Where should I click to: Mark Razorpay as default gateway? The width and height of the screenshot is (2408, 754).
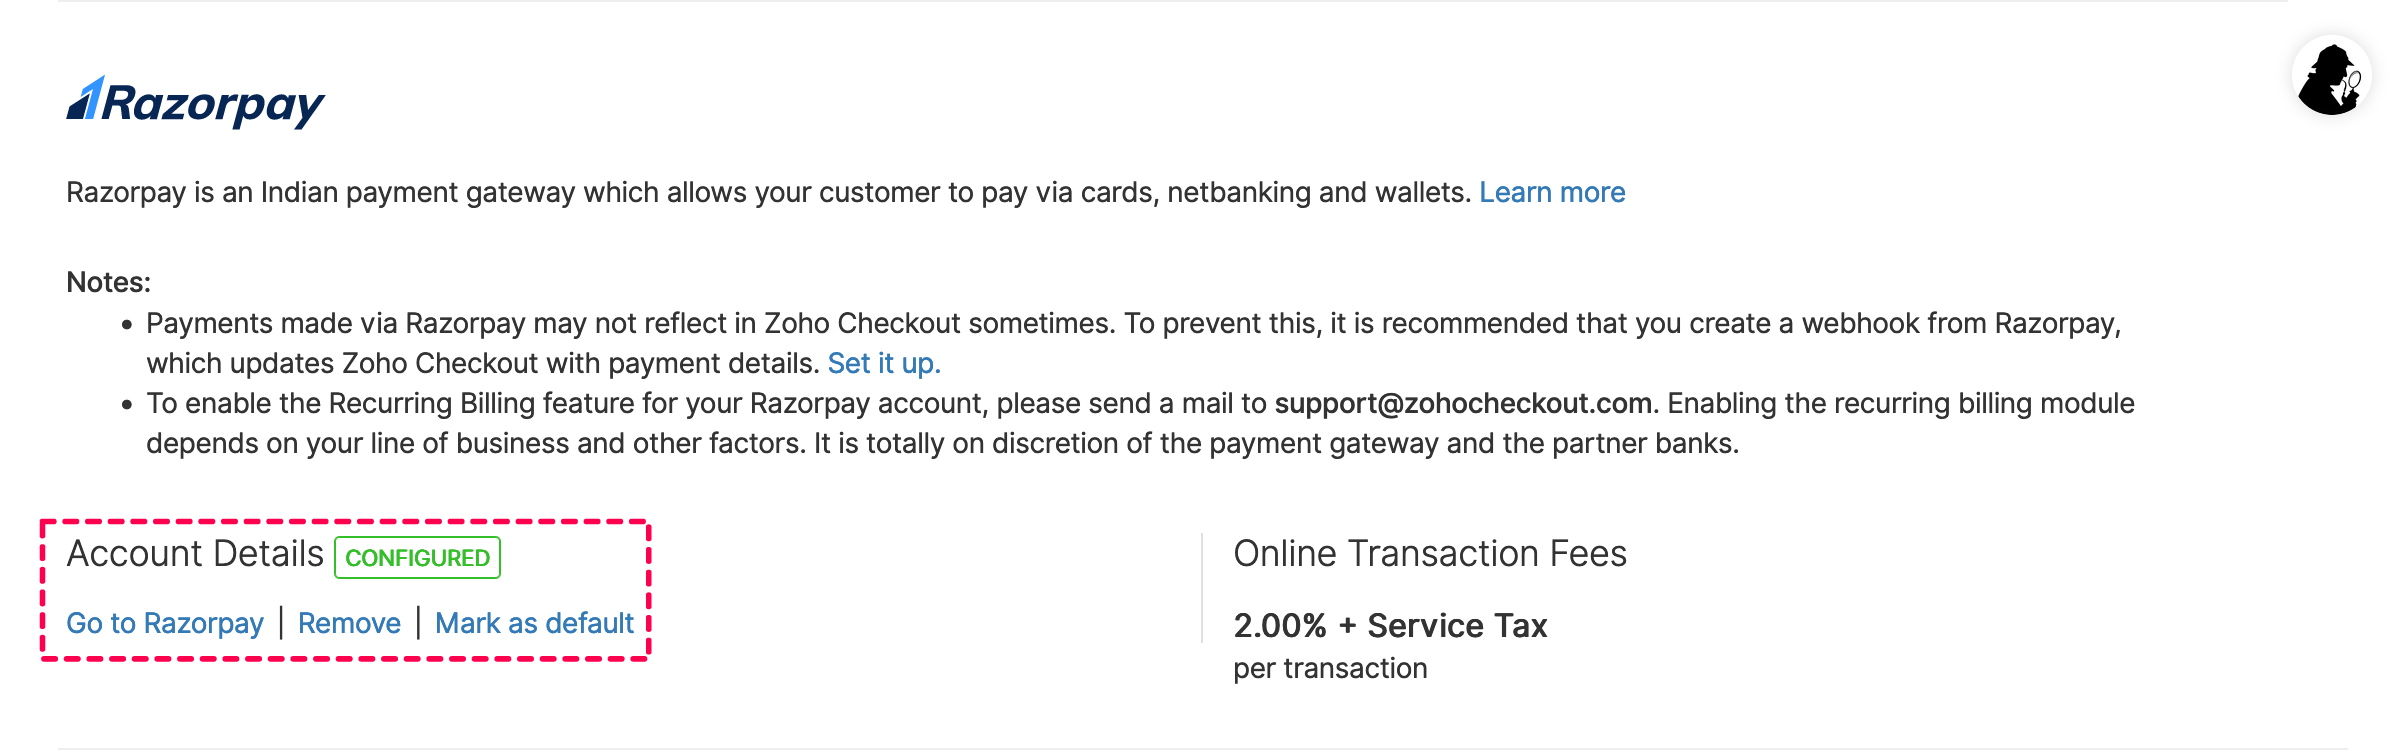[x=534, y=623]
